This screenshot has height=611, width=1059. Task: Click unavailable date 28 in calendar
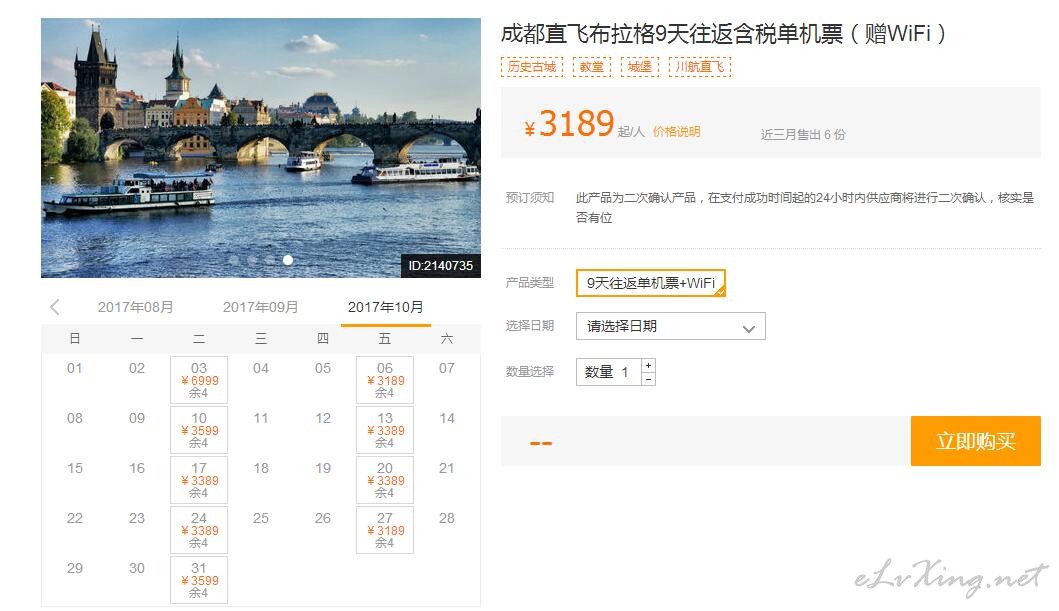pos(446,518)
